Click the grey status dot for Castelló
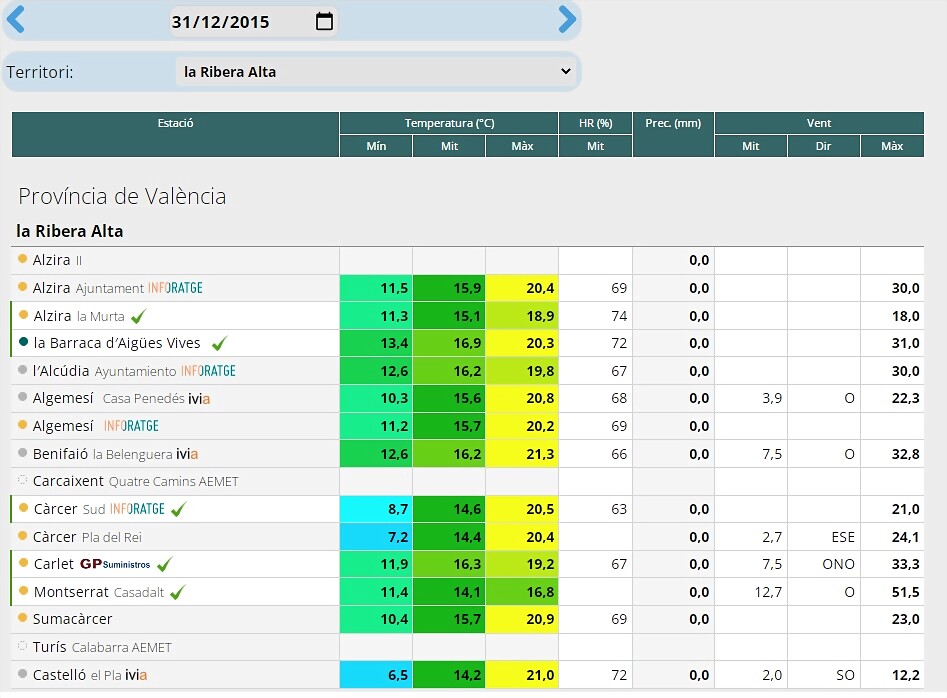The image size is (947, 698). tap(22, 673)
